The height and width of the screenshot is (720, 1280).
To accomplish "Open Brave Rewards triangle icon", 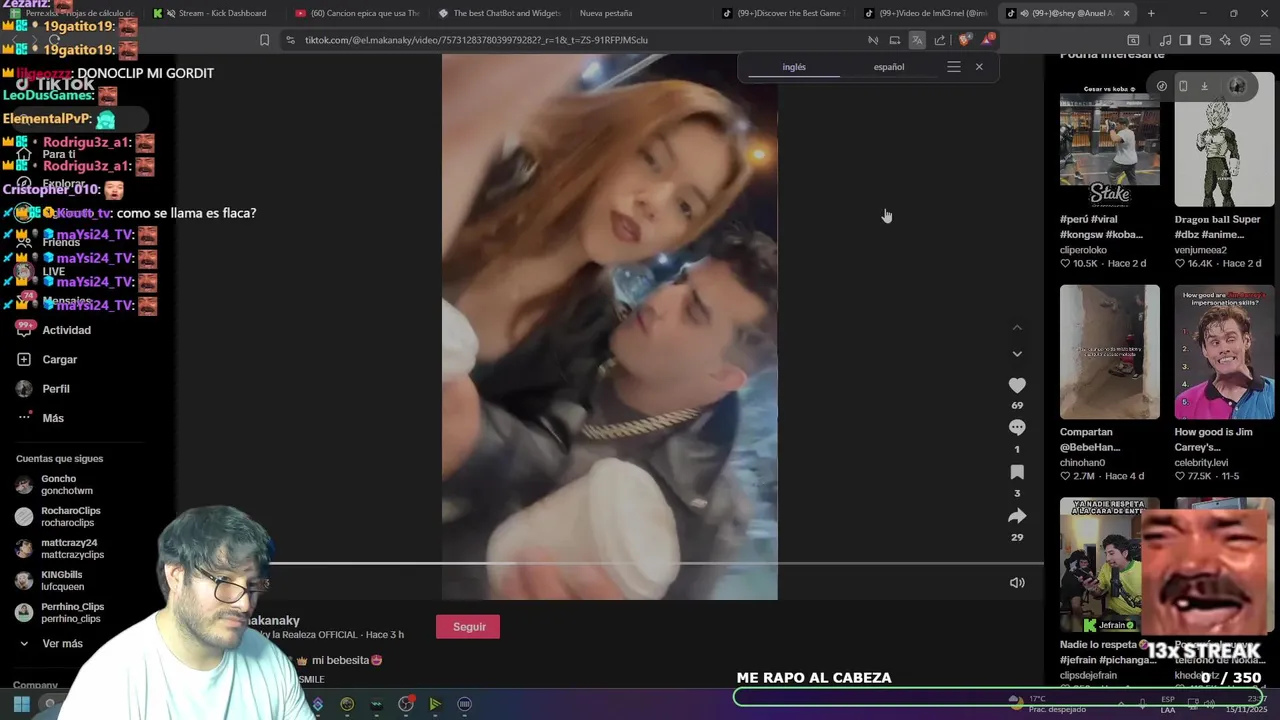I will coord(988,40).
